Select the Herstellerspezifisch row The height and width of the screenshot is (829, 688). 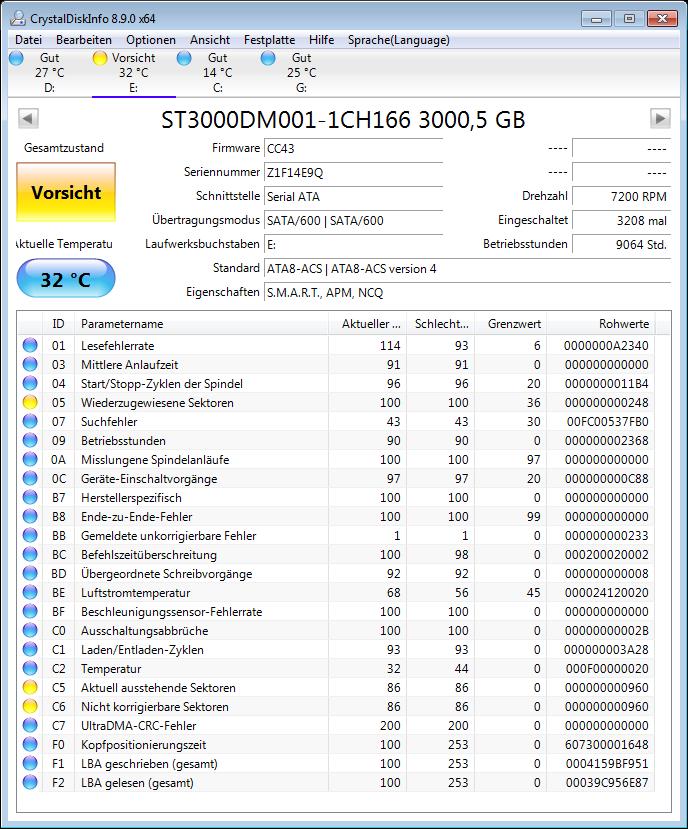[337, 498]
